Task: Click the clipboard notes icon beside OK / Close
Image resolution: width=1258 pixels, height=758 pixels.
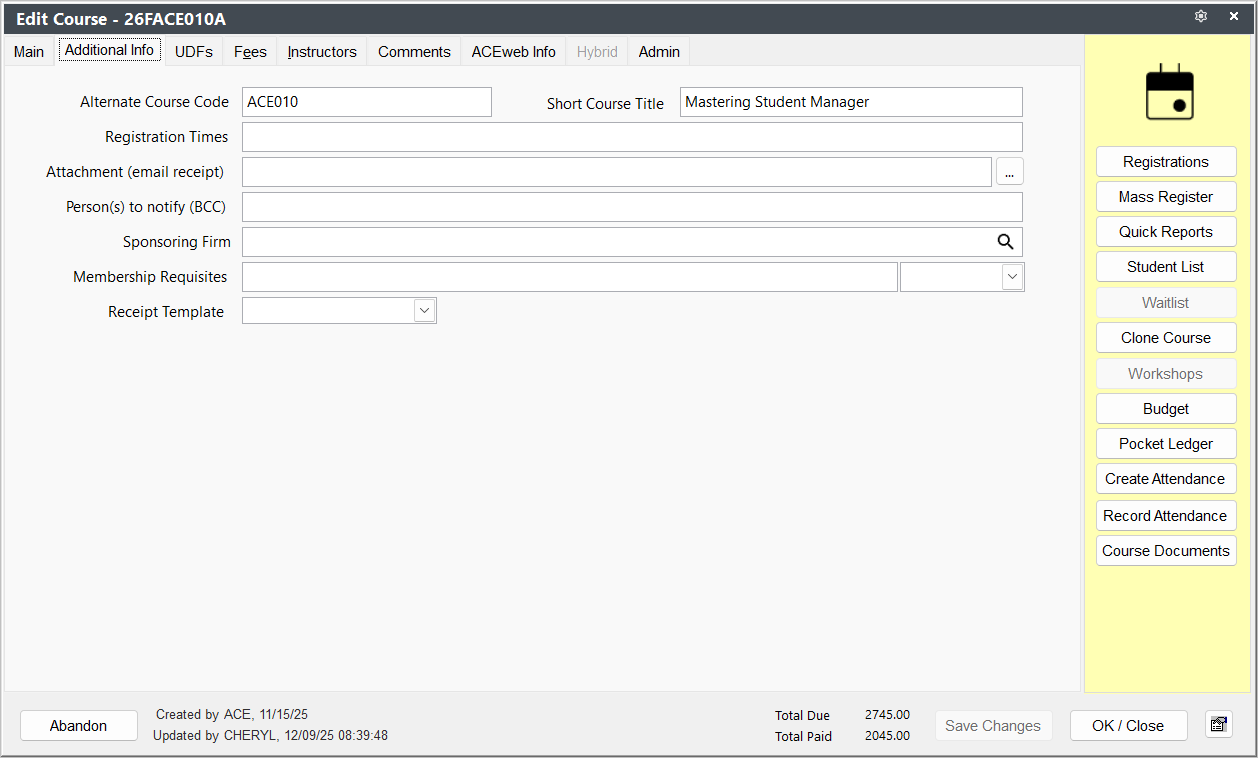Action: (x=1219, y=725)
